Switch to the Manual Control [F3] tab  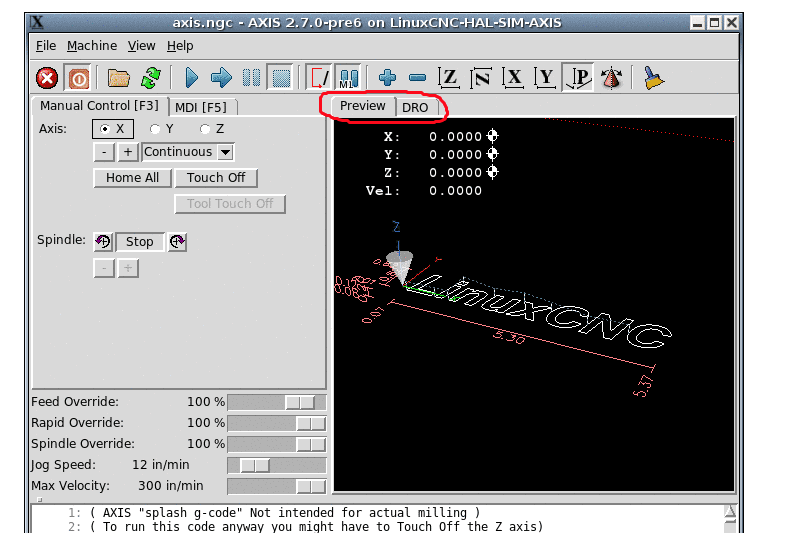pos(99,106)
